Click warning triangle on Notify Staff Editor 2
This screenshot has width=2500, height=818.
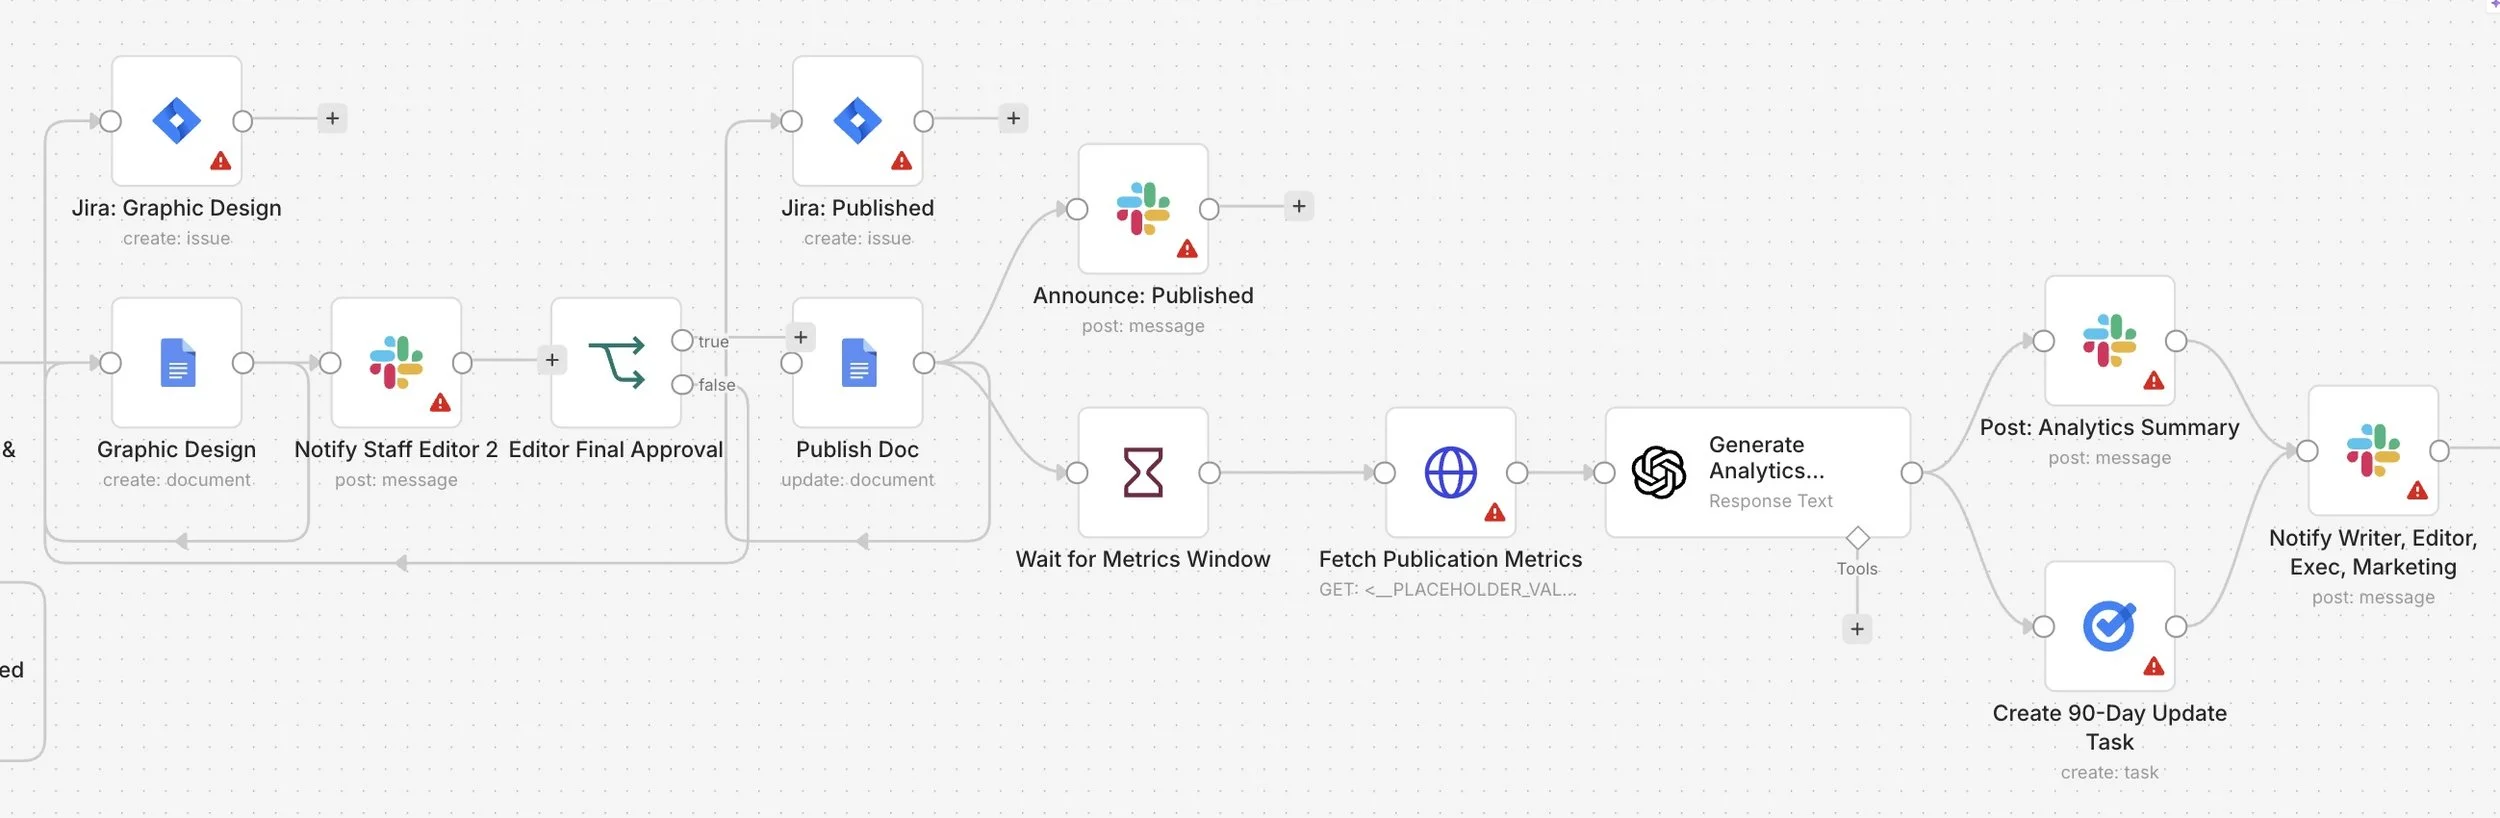440,403
